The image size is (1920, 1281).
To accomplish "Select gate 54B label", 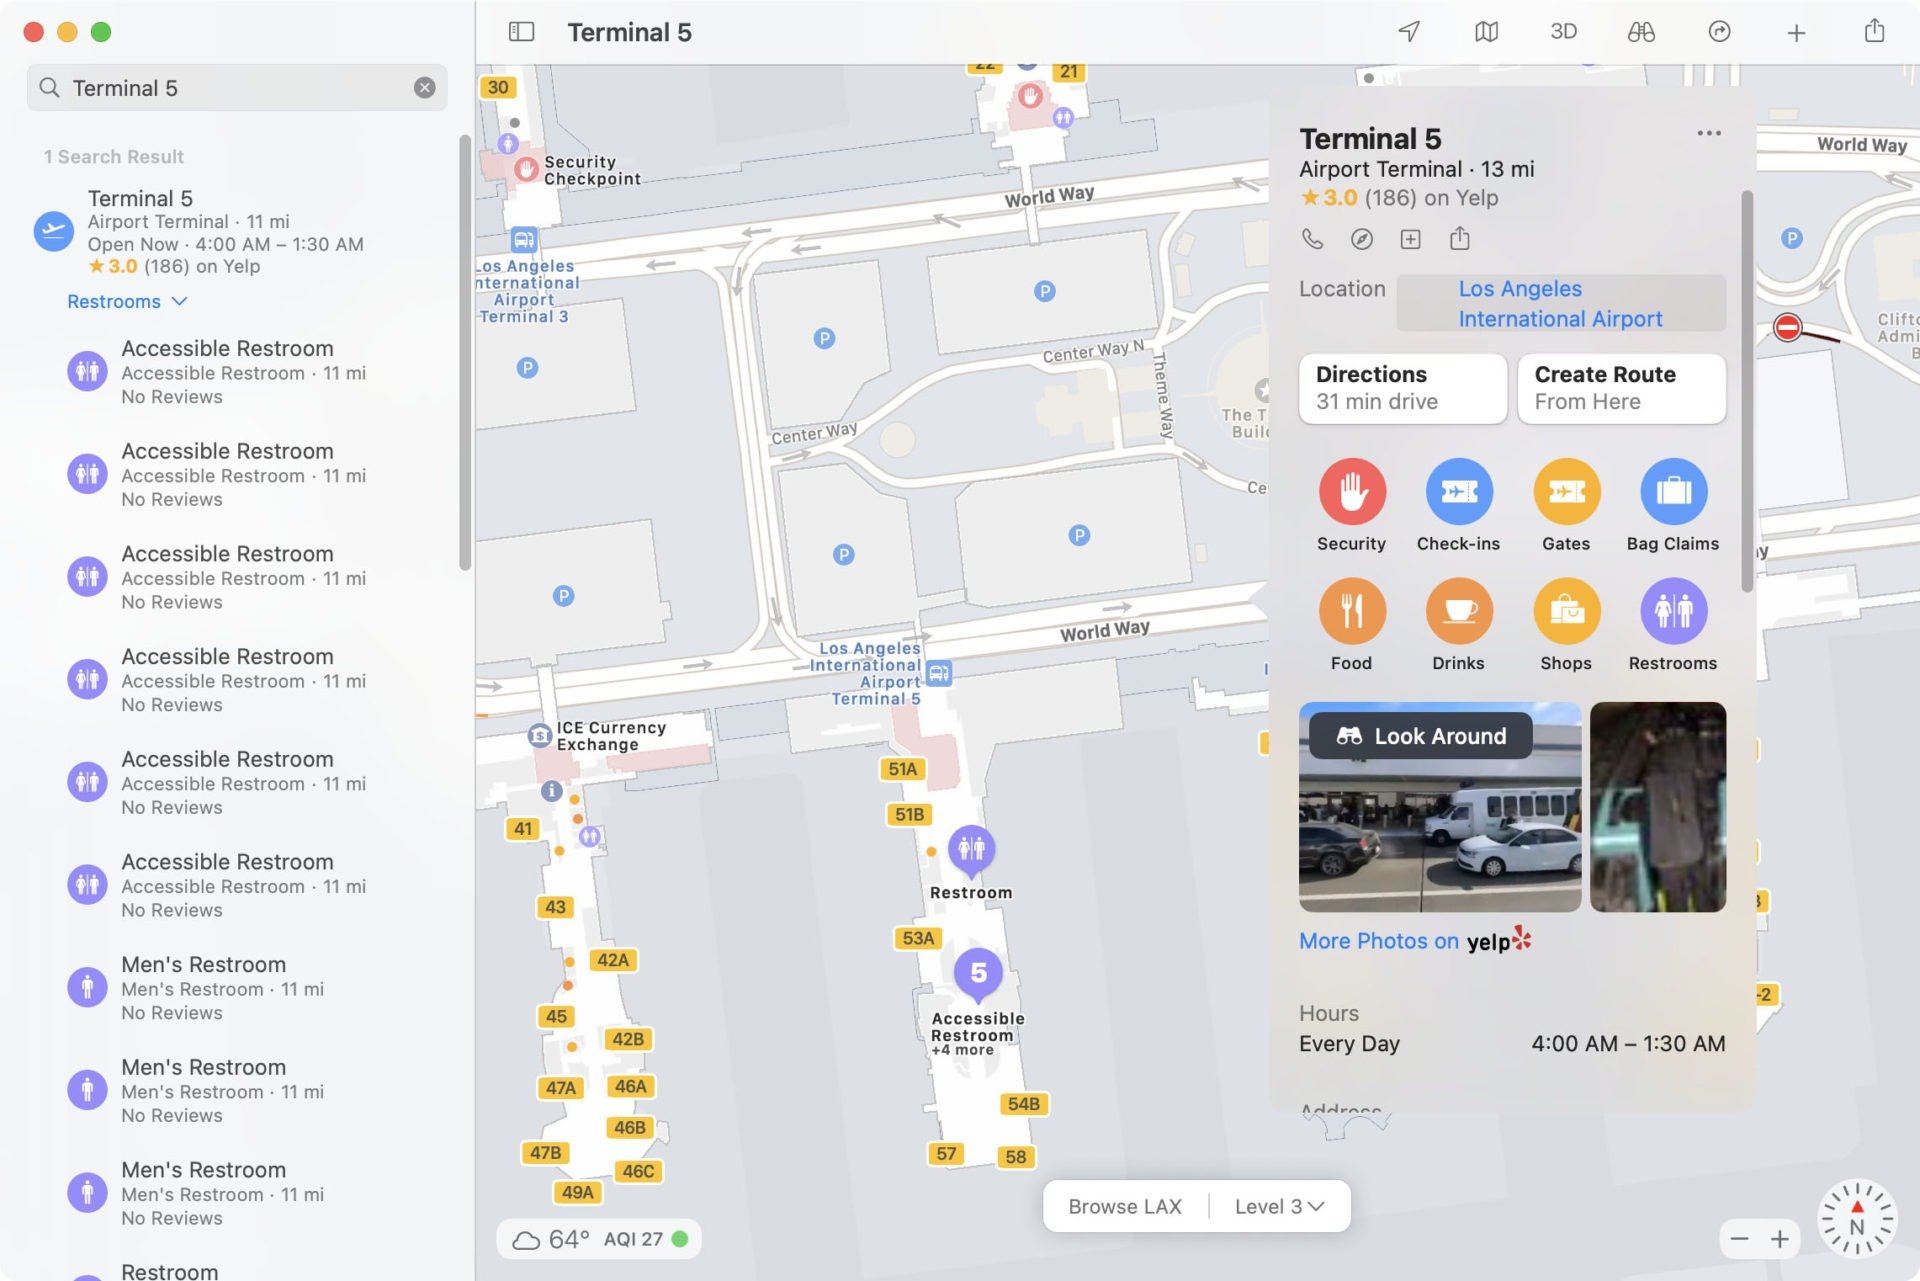I will tap(1023, 1104).
